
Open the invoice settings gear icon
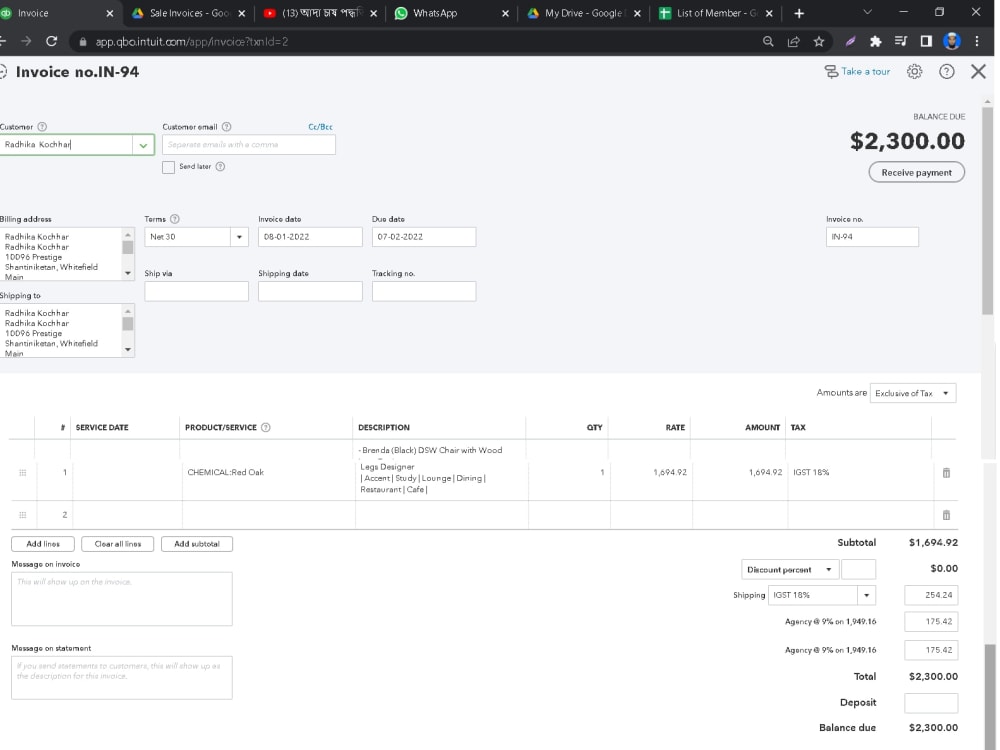914,71
